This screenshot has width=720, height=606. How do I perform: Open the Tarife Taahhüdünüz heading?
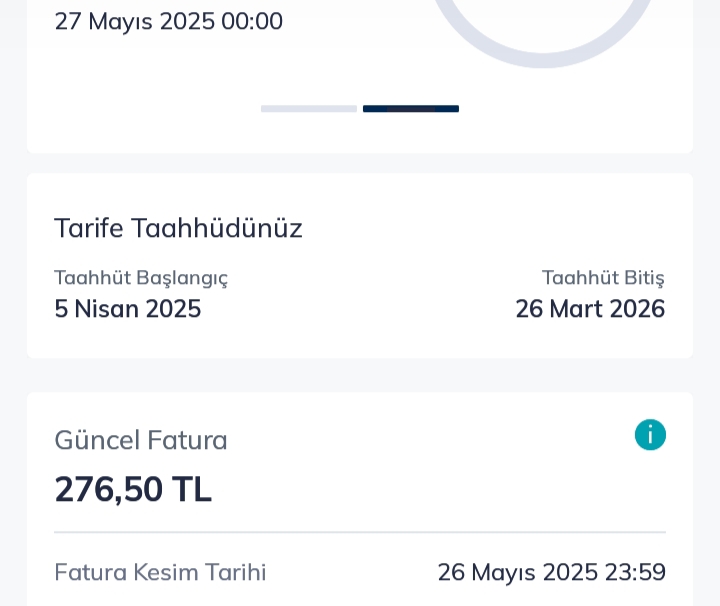pos(178,228)
